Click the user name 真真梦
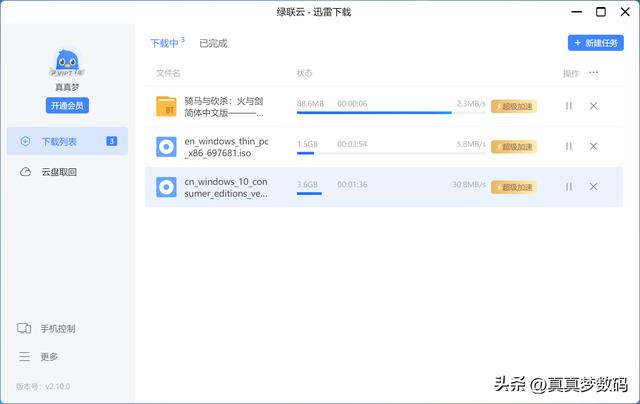The width and height of the screenshot is (640, 404). [67, 87]
